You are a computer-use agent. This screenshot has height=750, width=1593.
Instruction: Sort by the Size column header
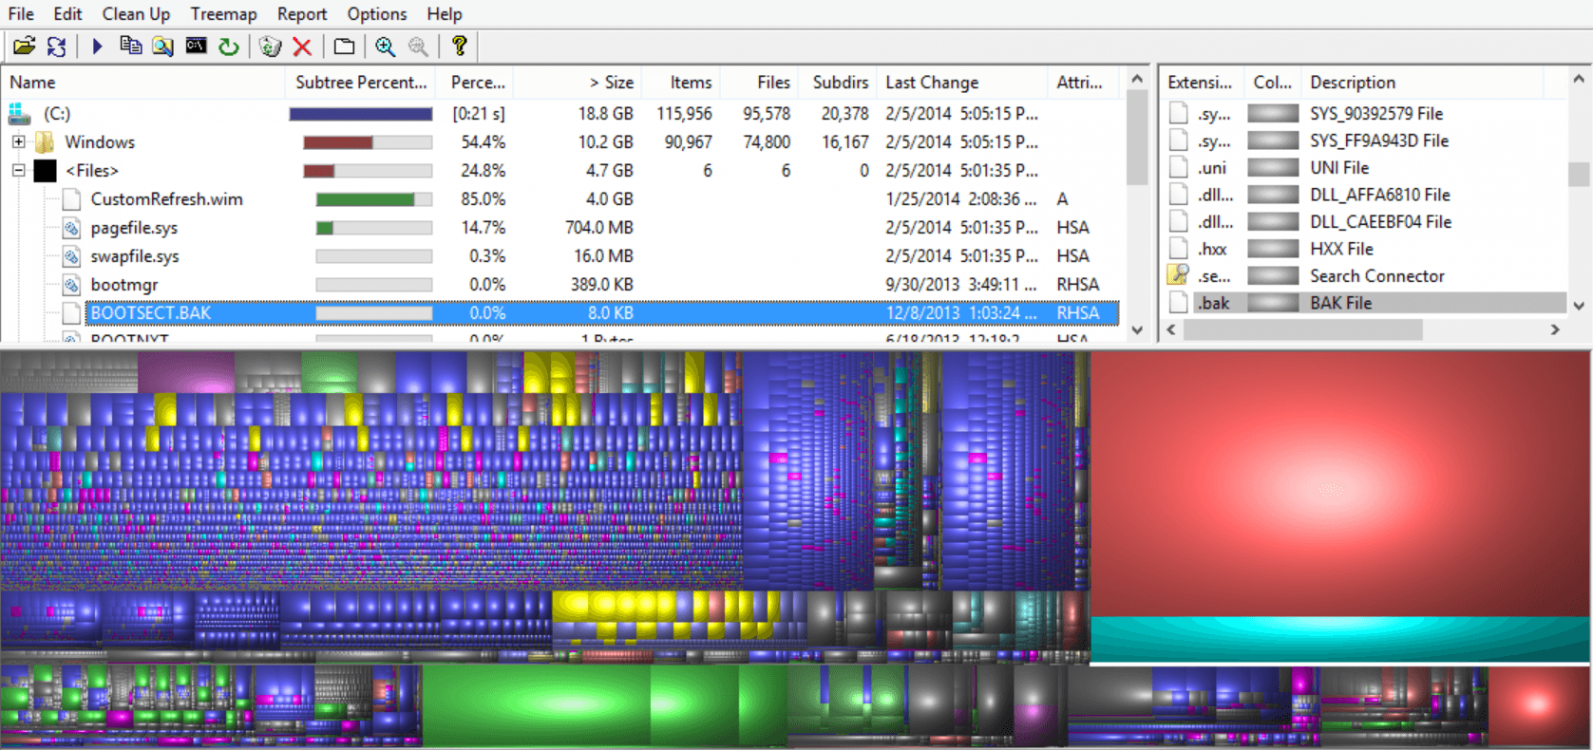(x=577, y=82)
